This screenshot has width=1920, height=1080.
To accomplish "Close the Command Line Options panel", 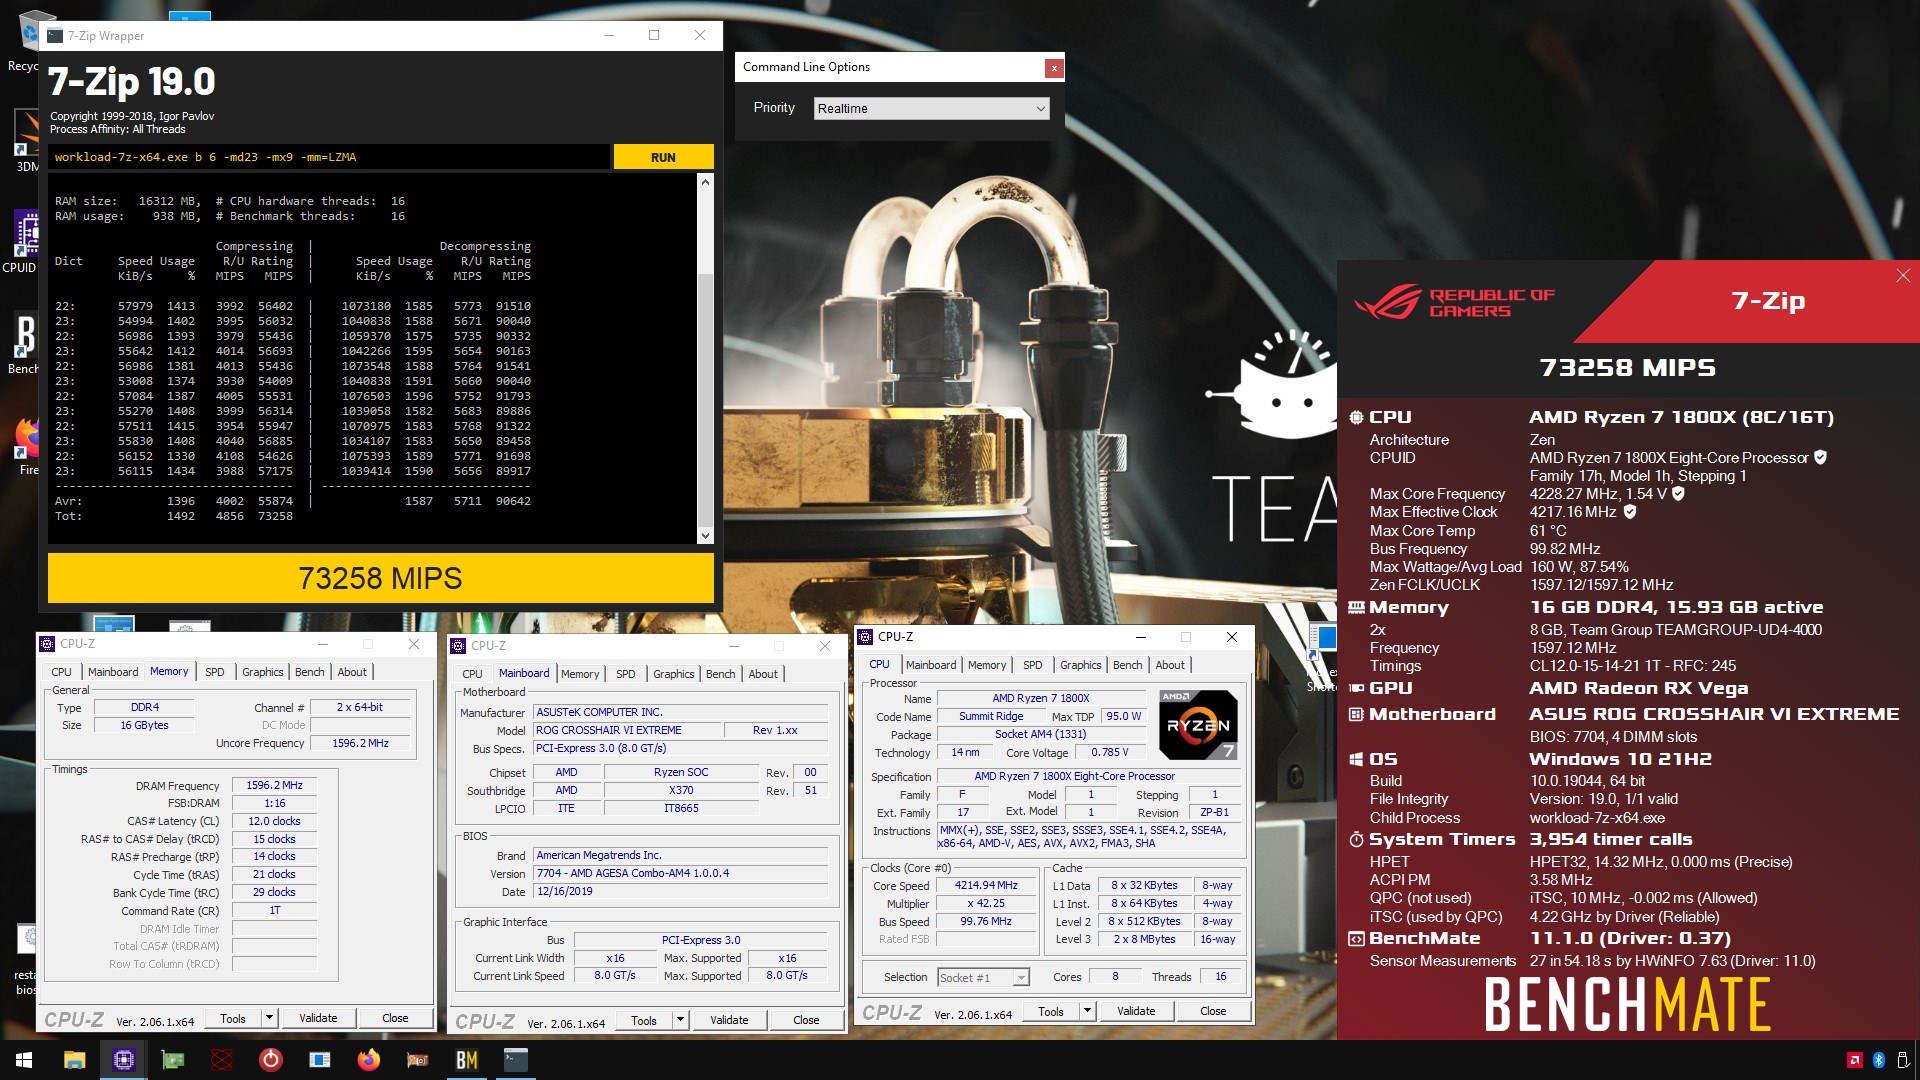I will pos(1054,68).
